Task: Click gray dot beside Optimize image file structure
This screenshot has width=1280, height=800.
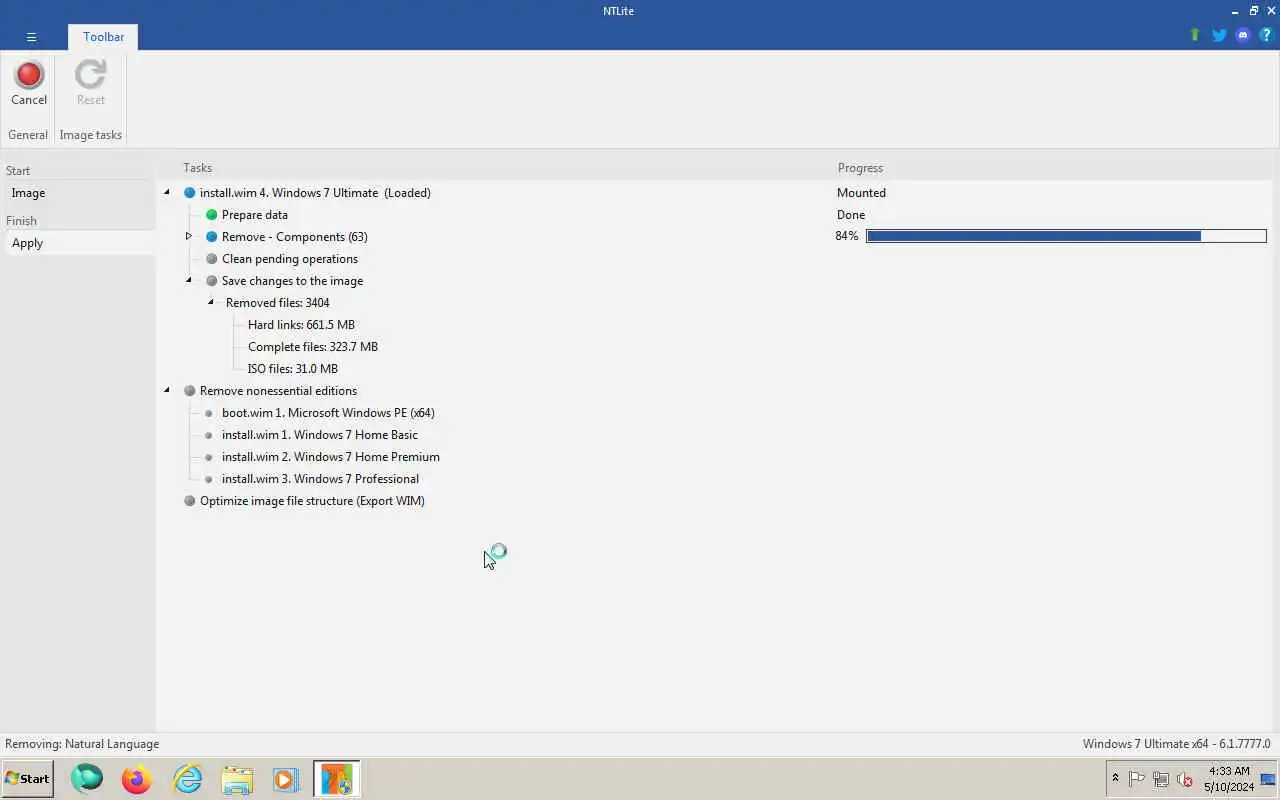Action: pyautogui.click(x=190, y=501)
